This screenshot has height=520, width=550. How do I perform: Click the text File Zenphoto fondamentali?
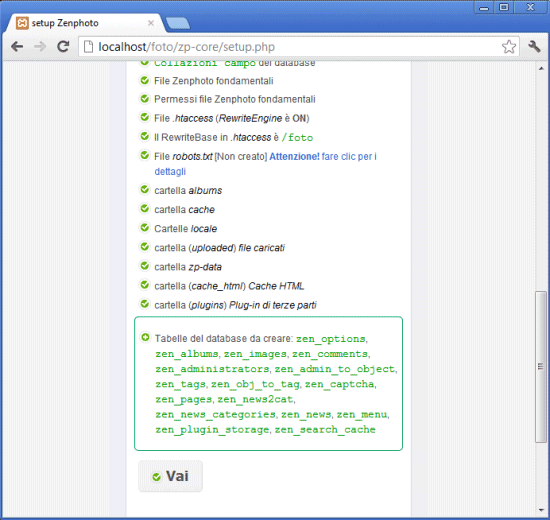(214, 81)
